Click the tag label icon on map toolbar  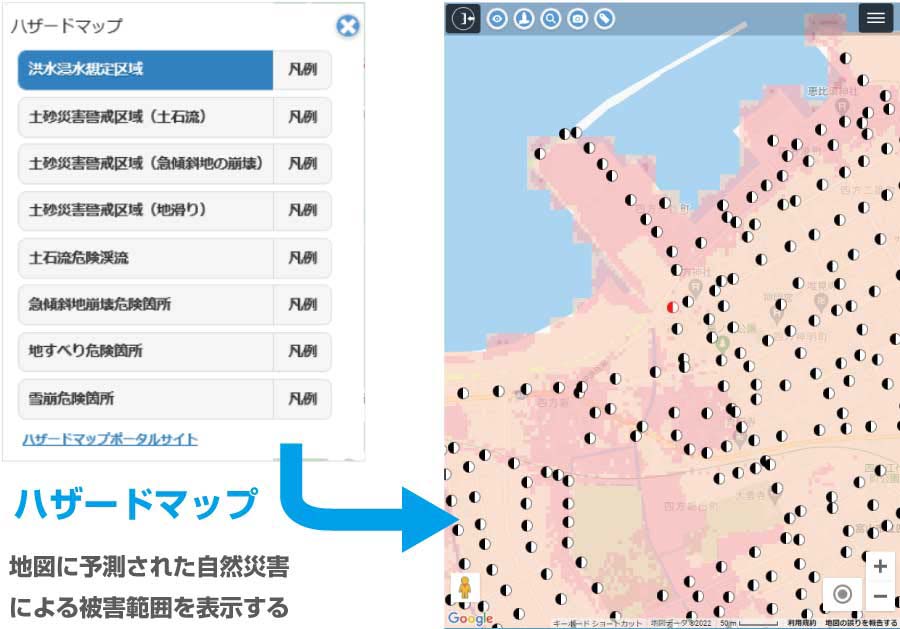604,19
